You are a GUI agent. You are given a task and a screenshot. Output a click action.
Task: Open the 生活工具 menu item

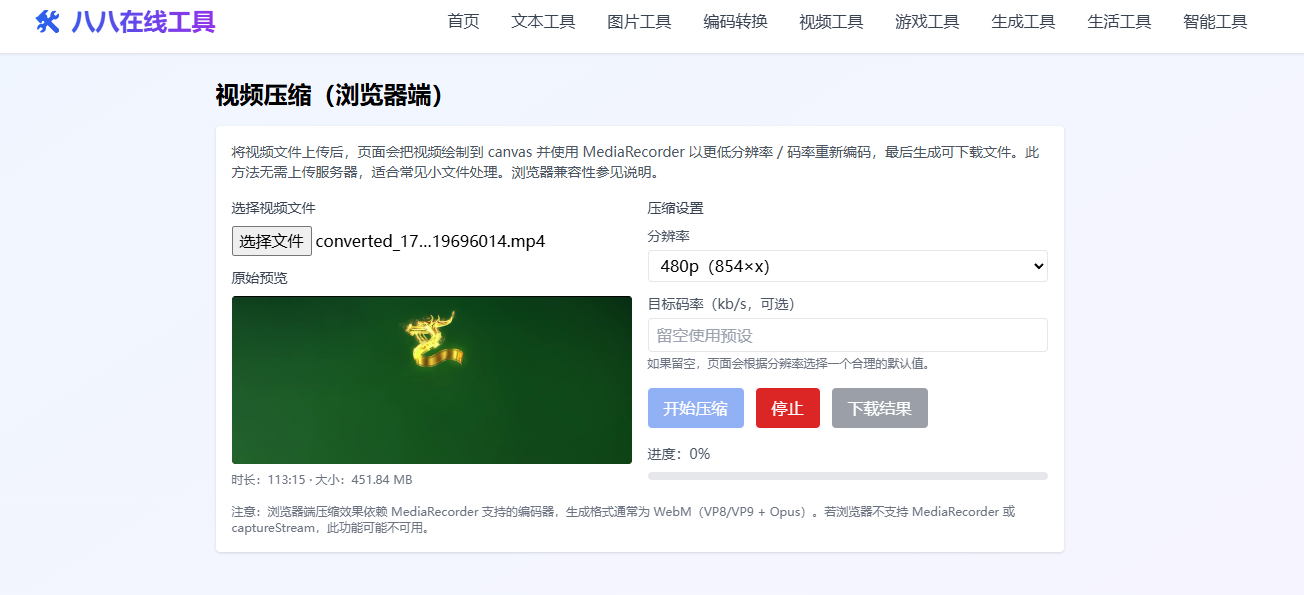(x=1118, y=21)
